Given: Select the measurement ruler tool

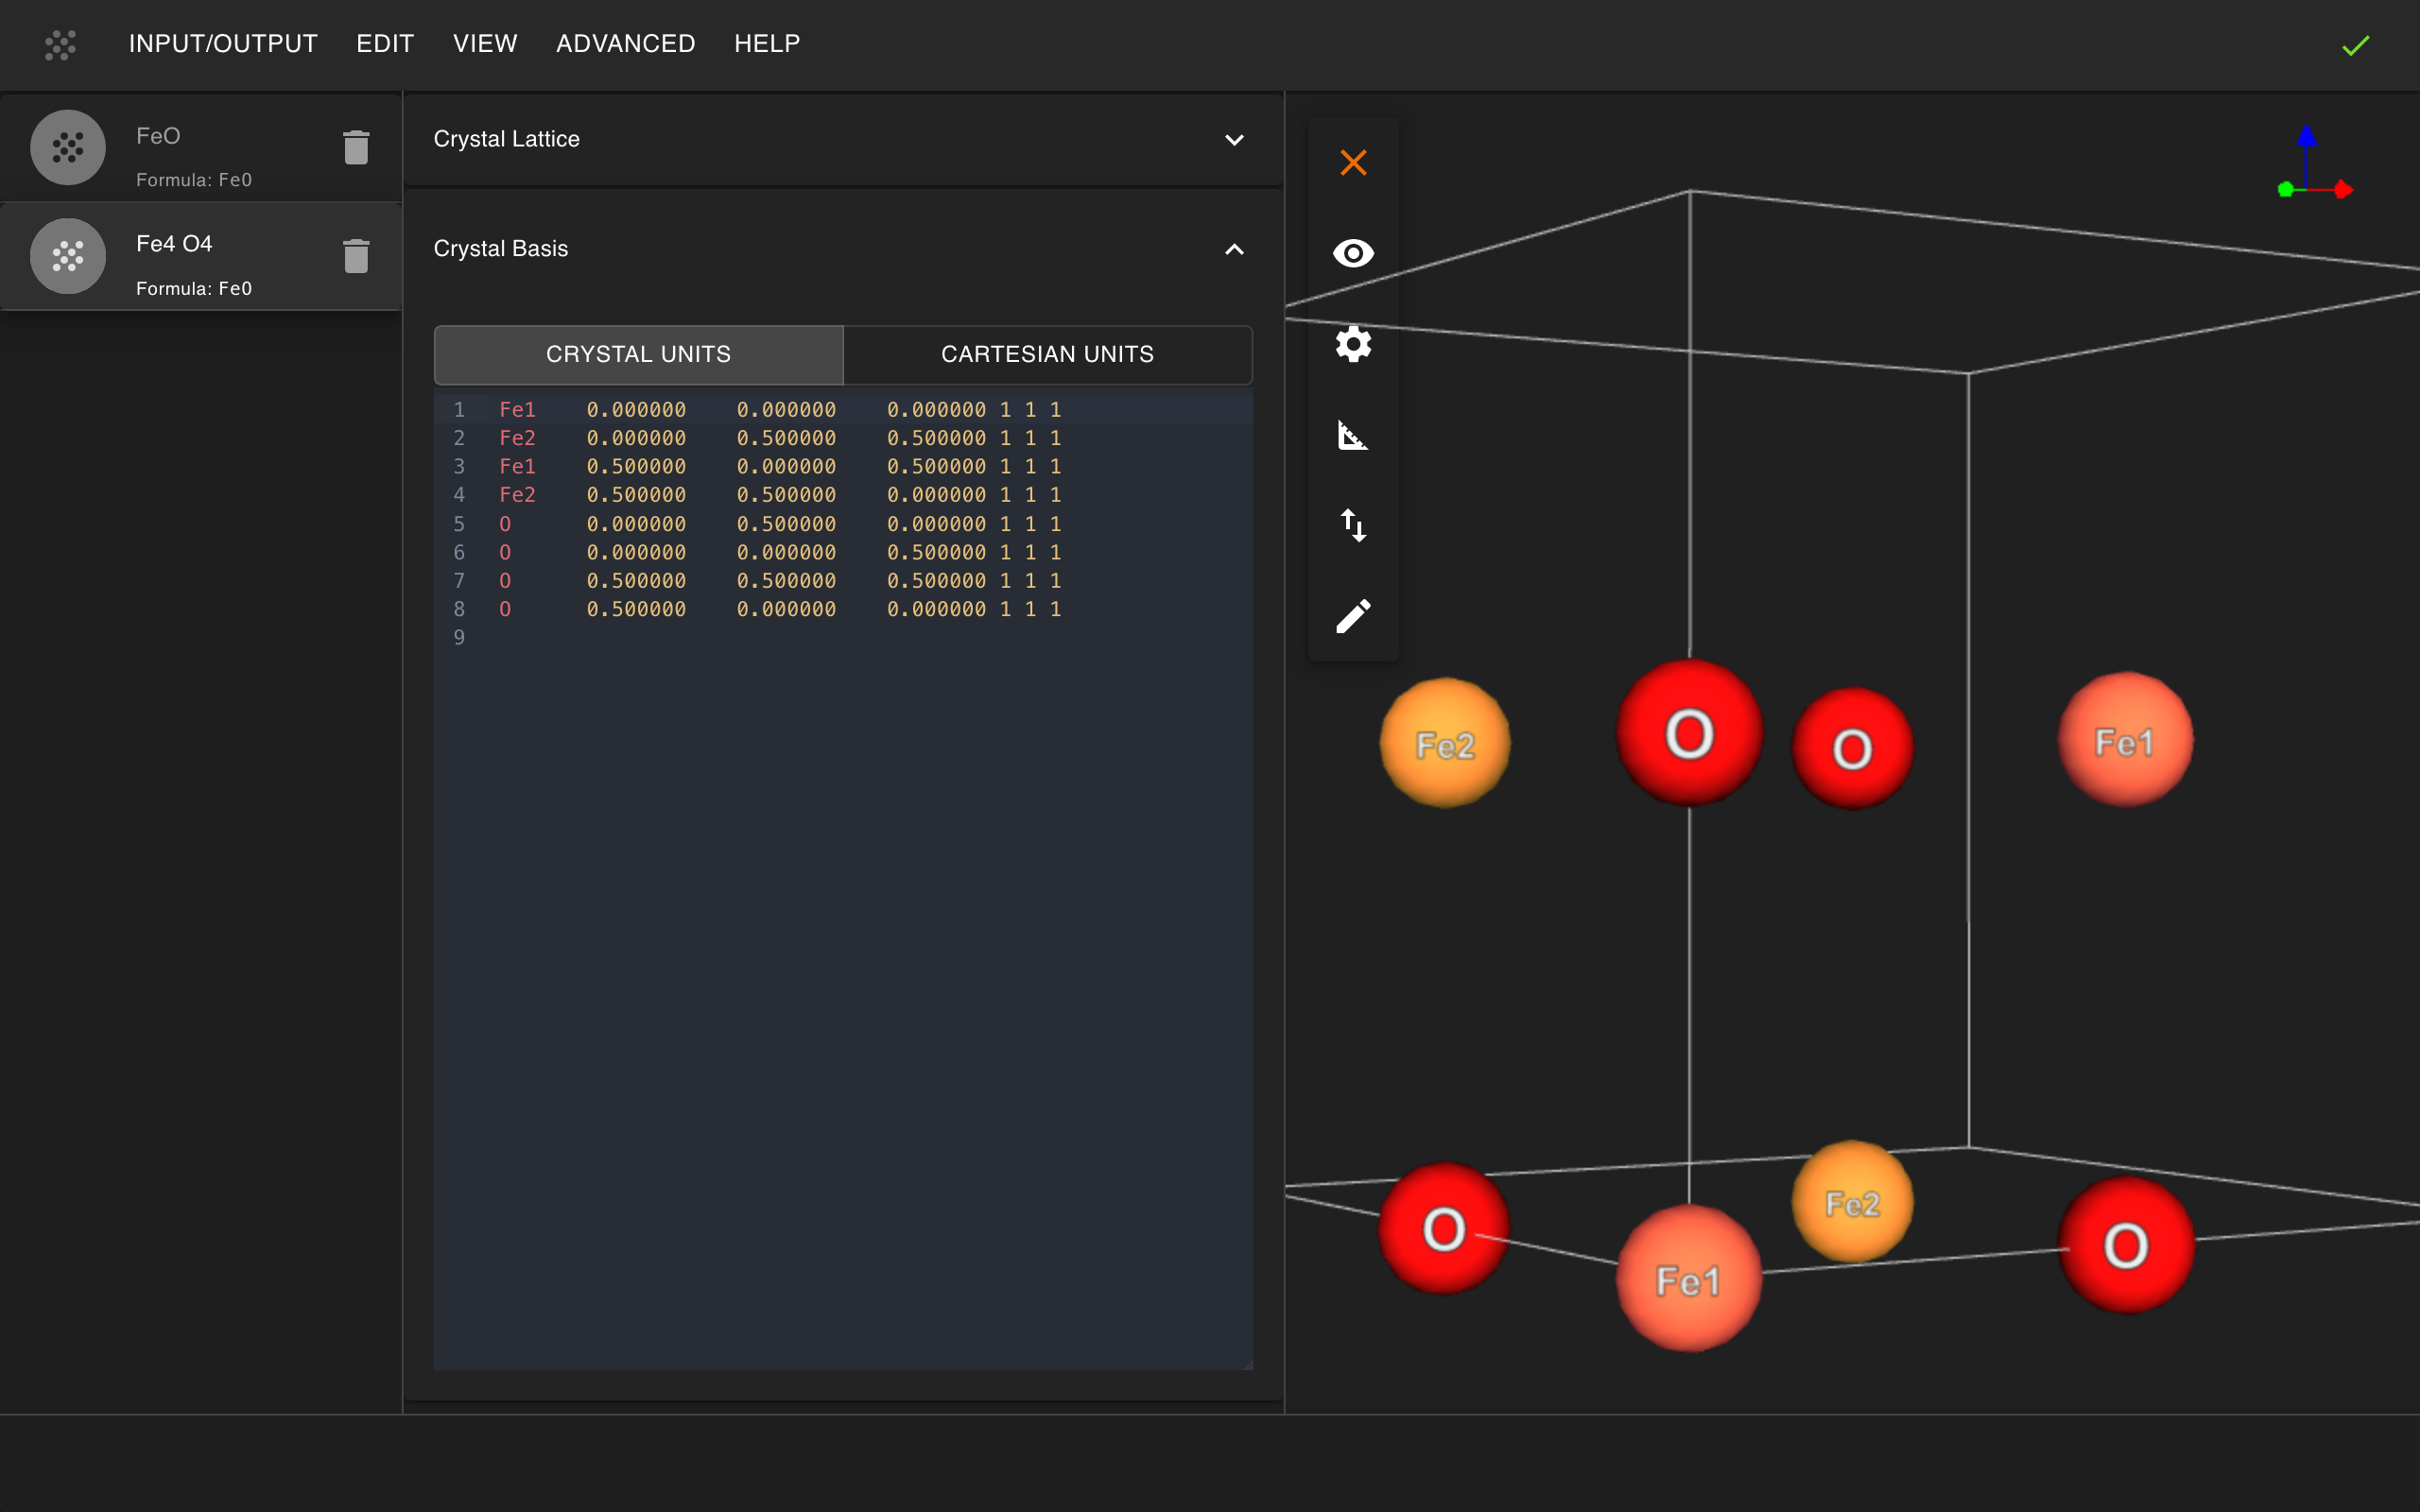Looking at the screenshot, I should (1353, 435).
